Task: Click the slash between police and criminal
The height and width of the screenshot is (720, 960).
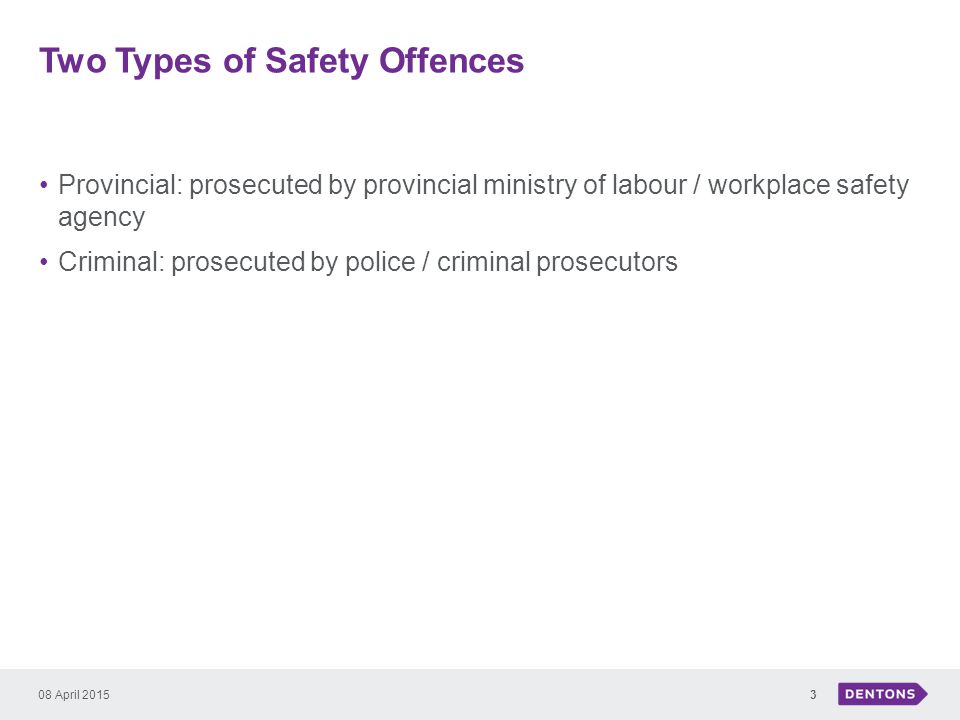Action: click(x=426, y=262)
